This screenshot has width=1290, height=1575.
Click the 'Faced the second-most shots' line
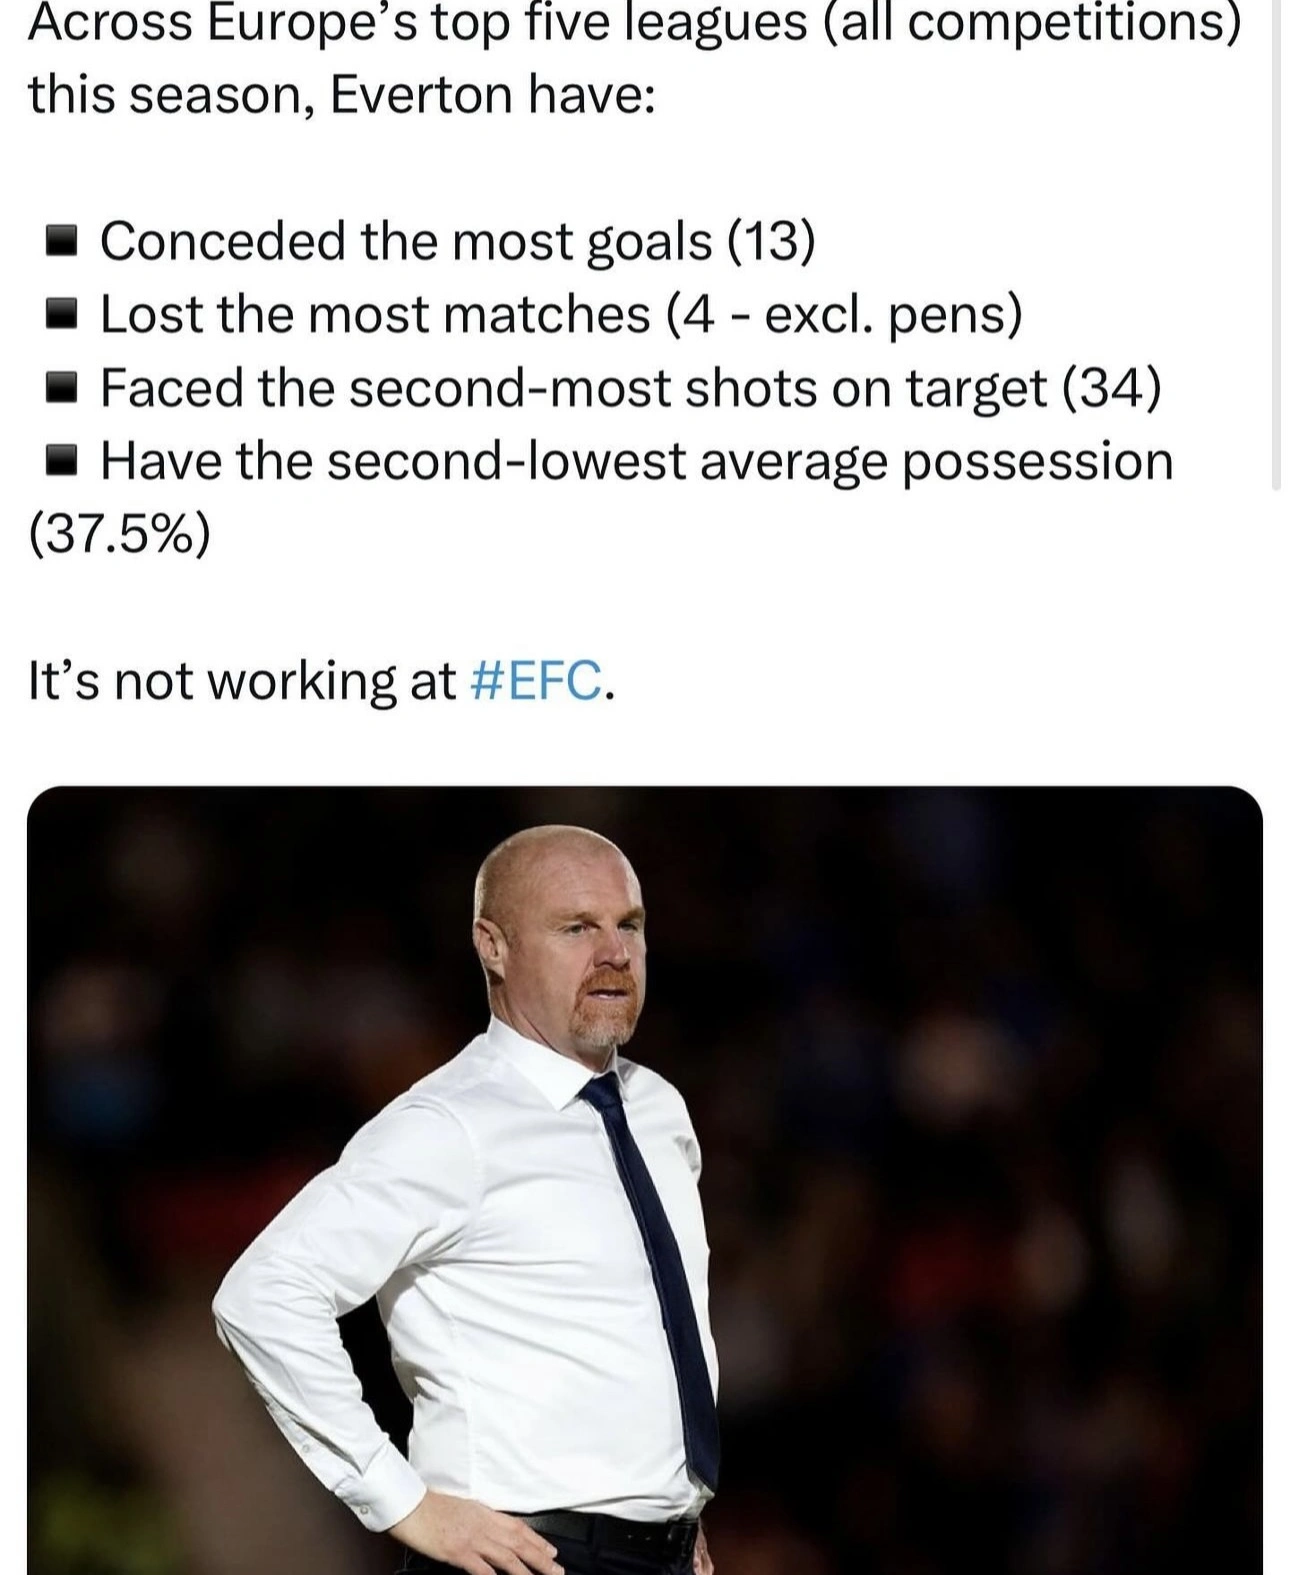[570, 388]
